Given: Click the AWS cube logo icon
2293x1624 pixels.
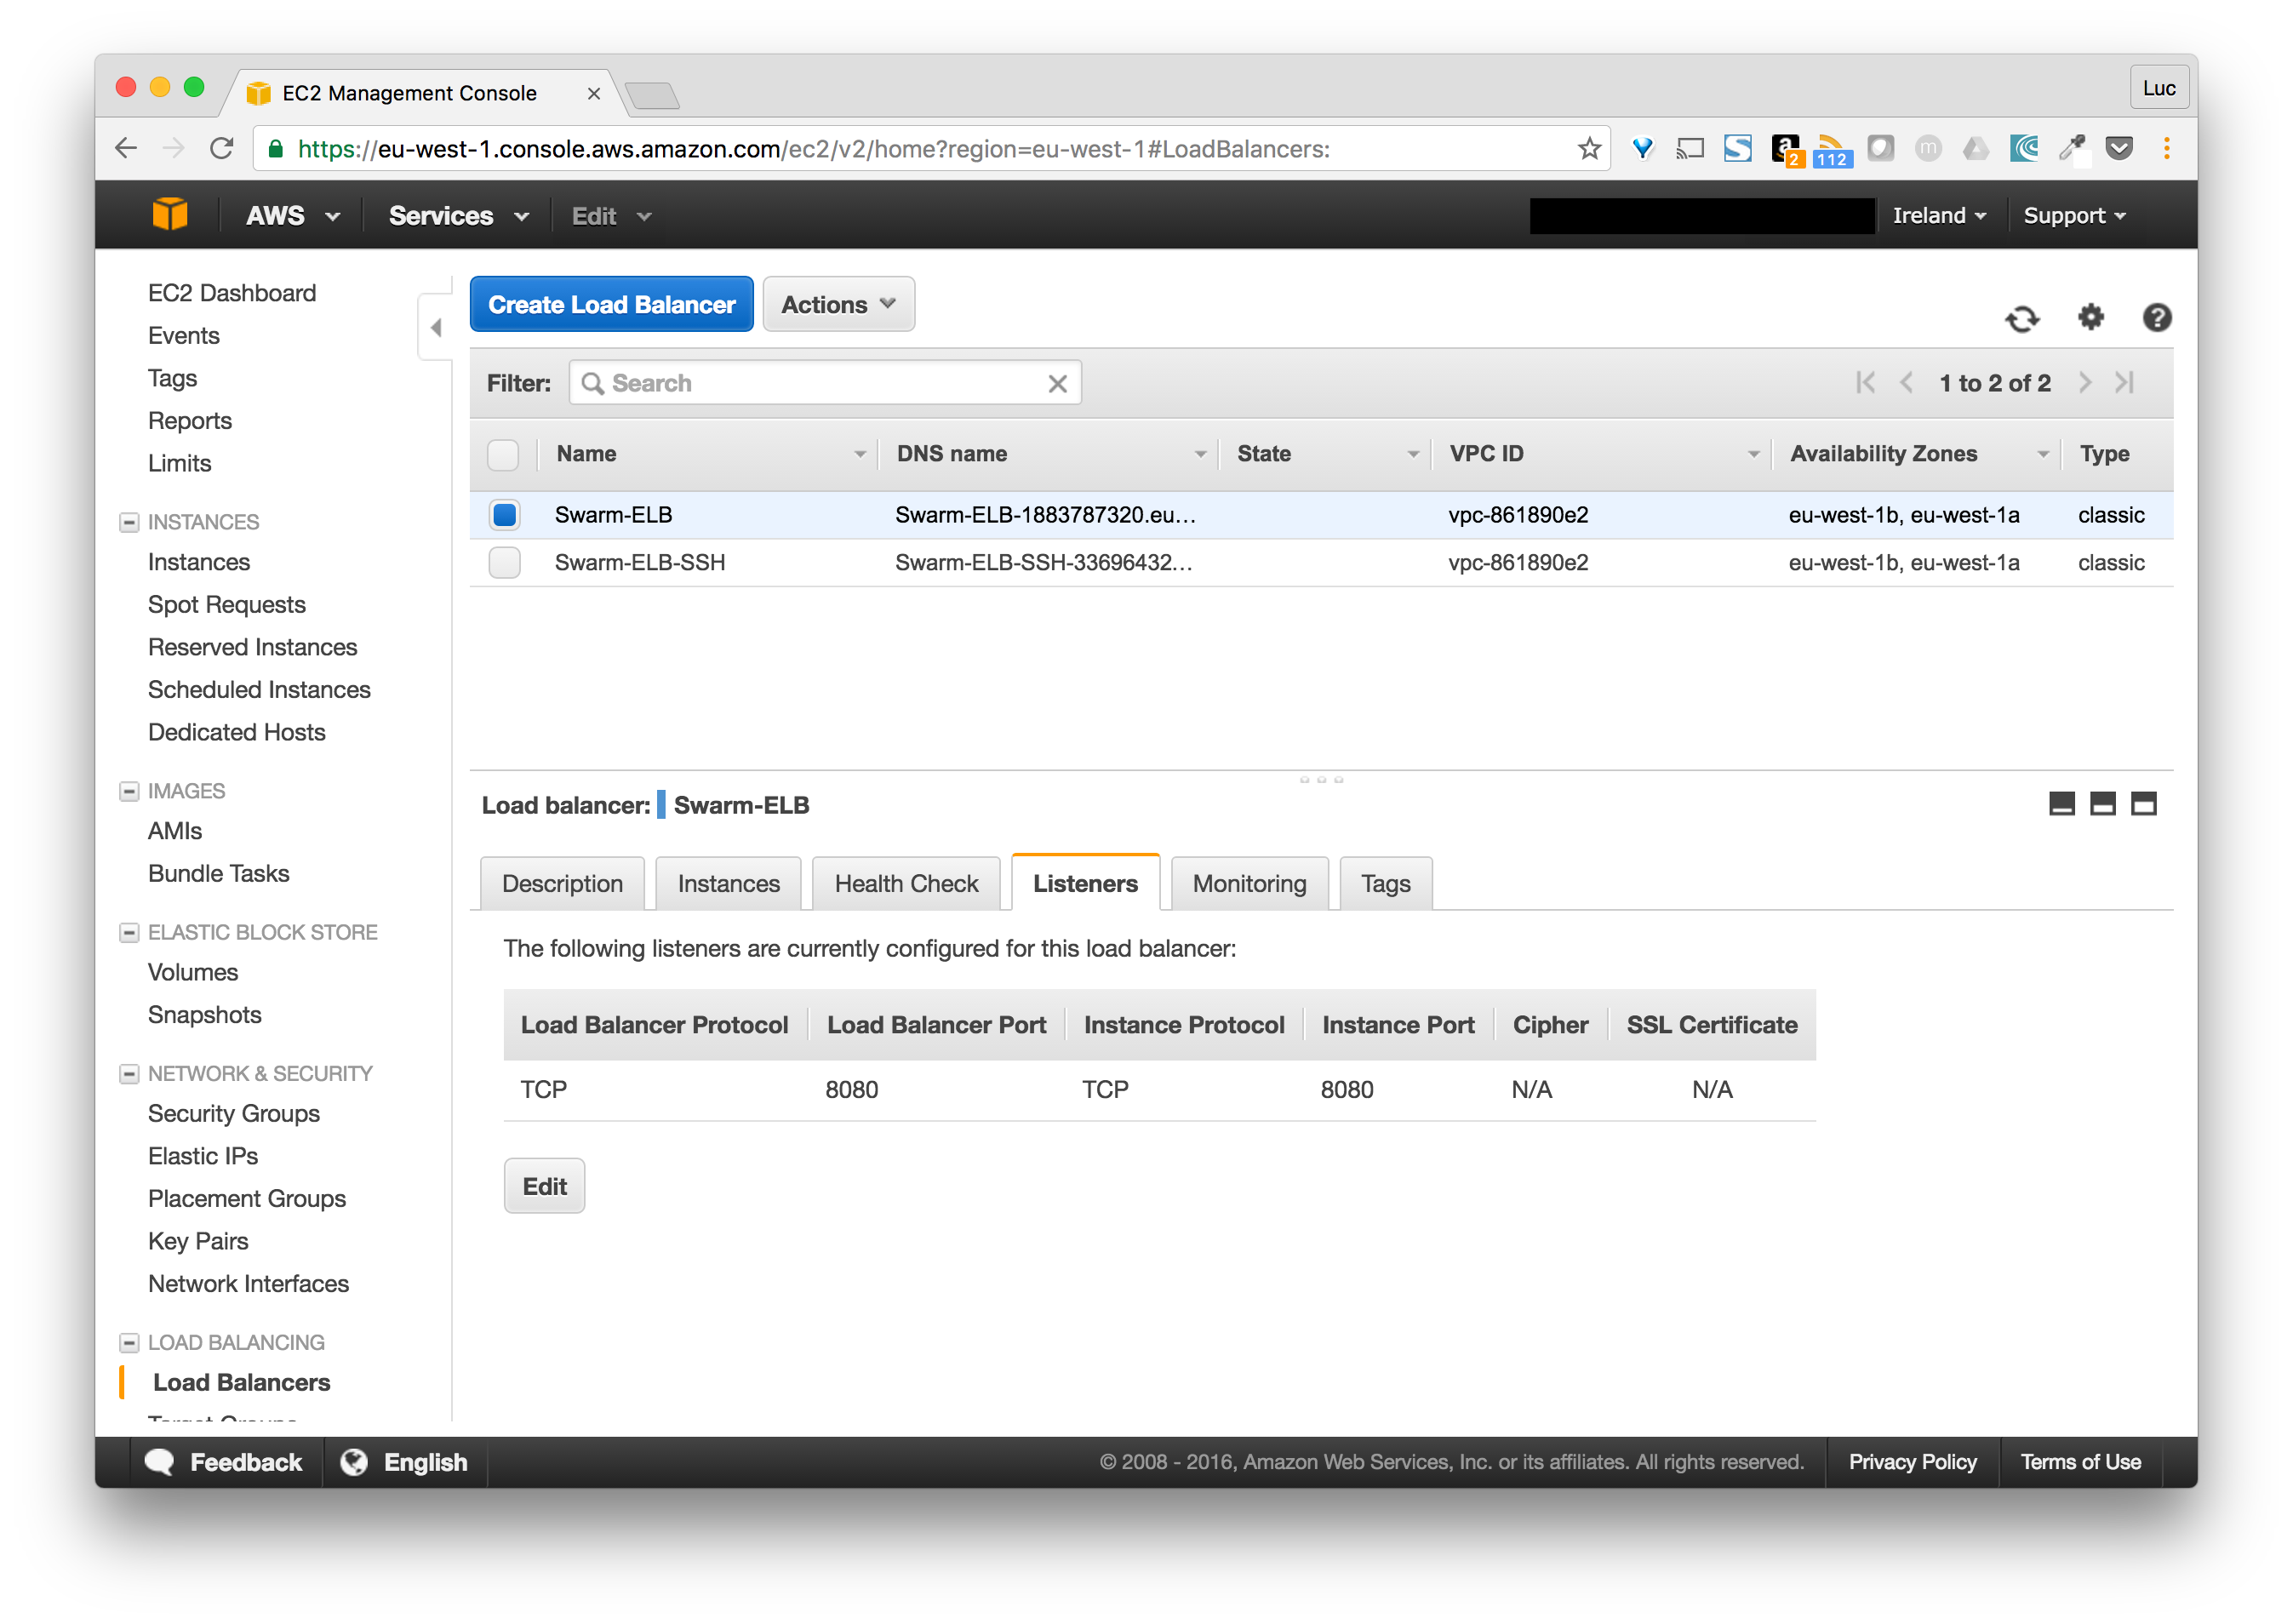Looking at the screenshot, I should pyautogui.click(x=170, y=215).
